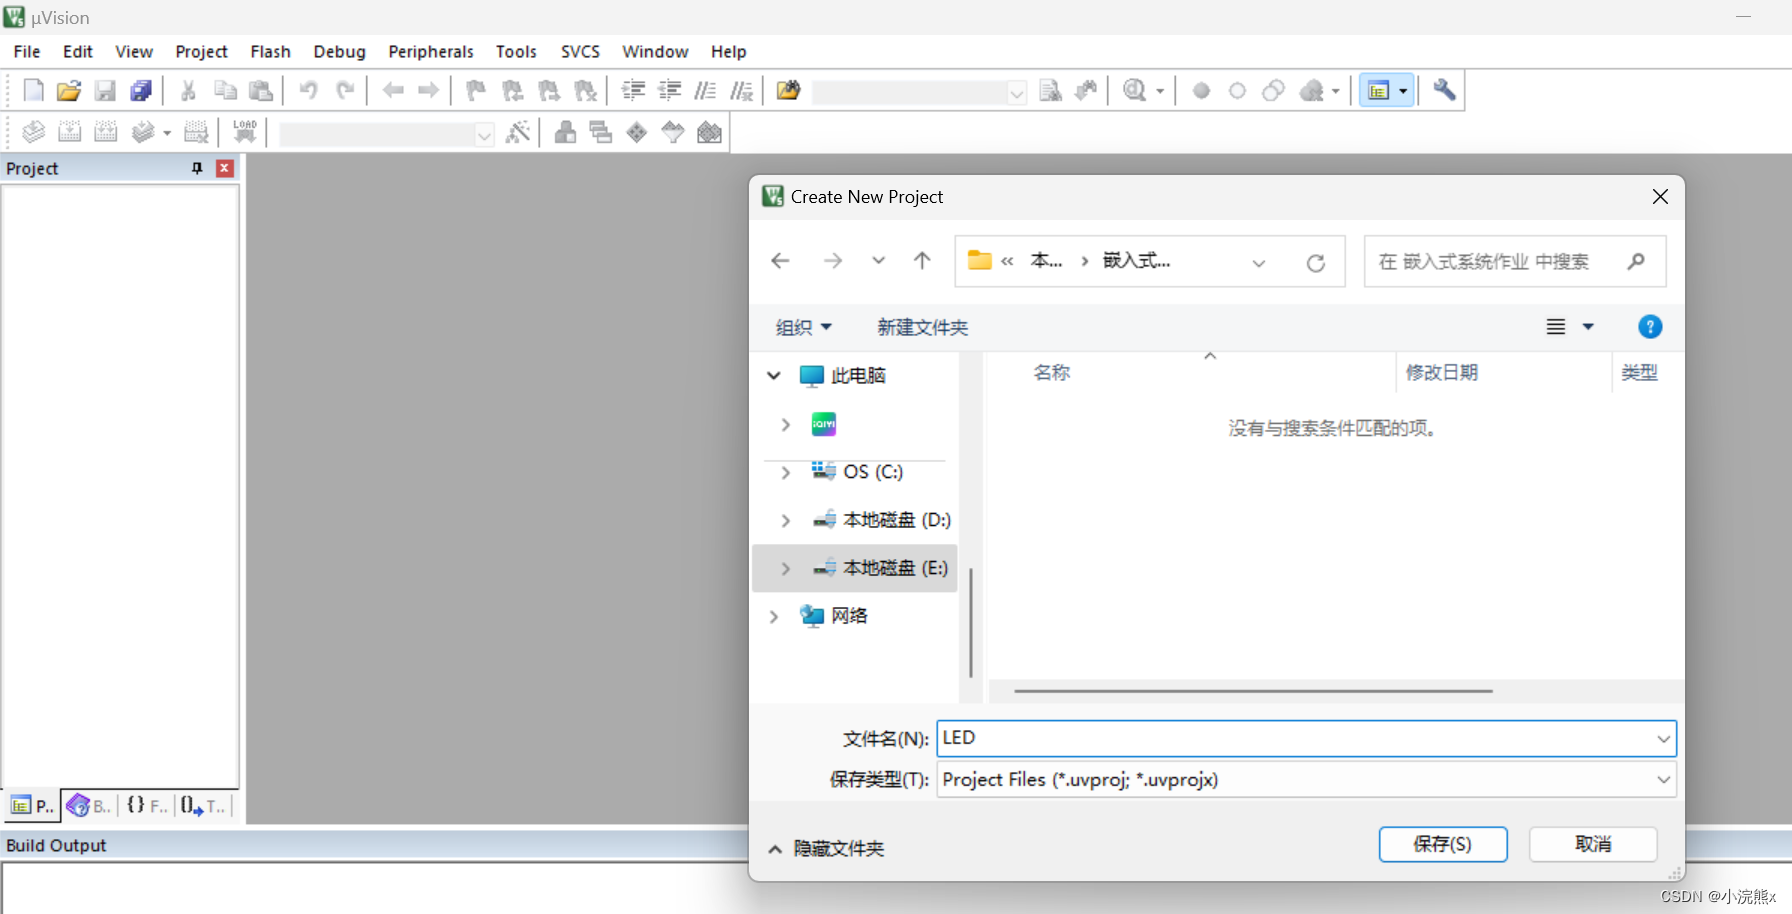Click the file name input field
This screenshot has height=914, width=1792.
[x=1295, y=739]
